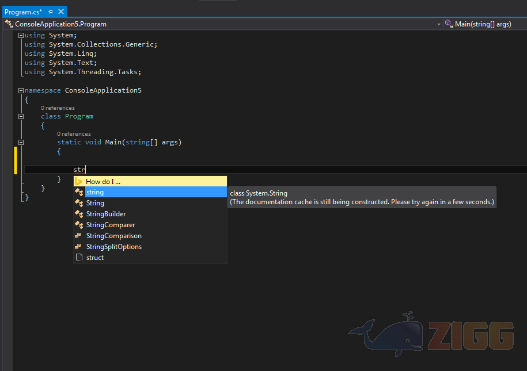Click the class icon beside StringBuilder

click(79, 214)
